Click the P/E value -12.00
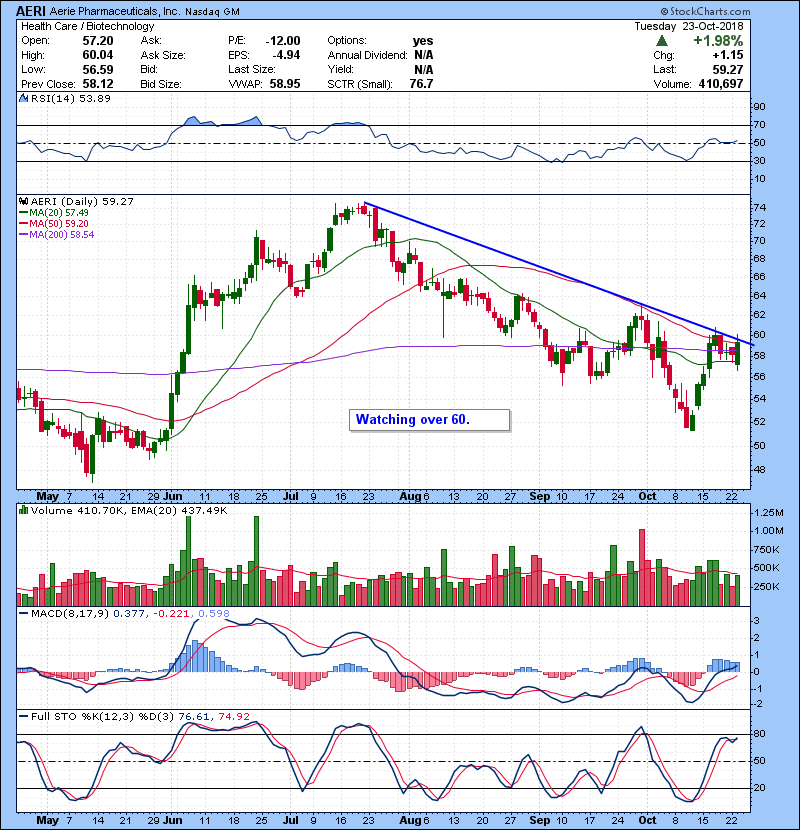 [283, 41]
